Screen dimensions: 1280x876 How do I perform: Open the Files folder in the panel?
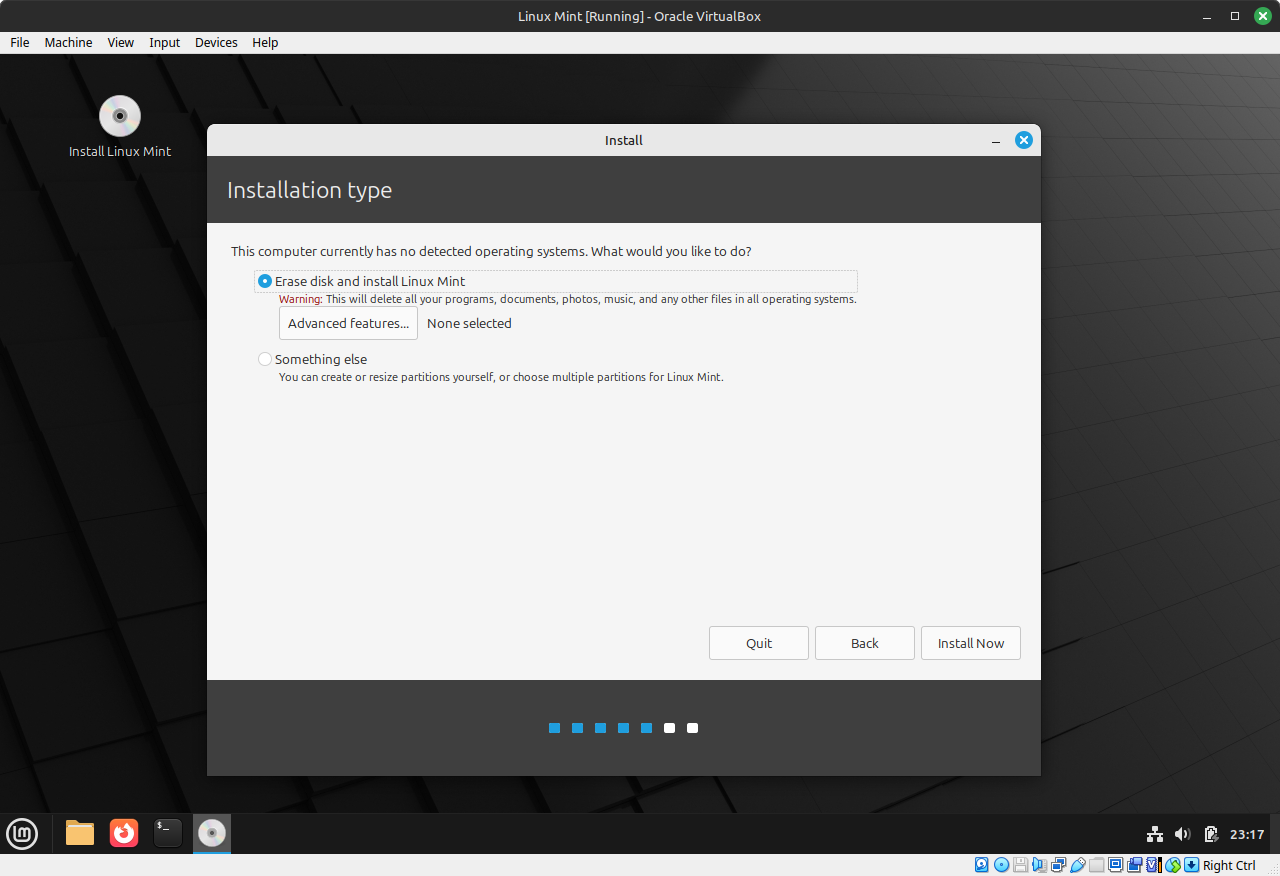80,833
